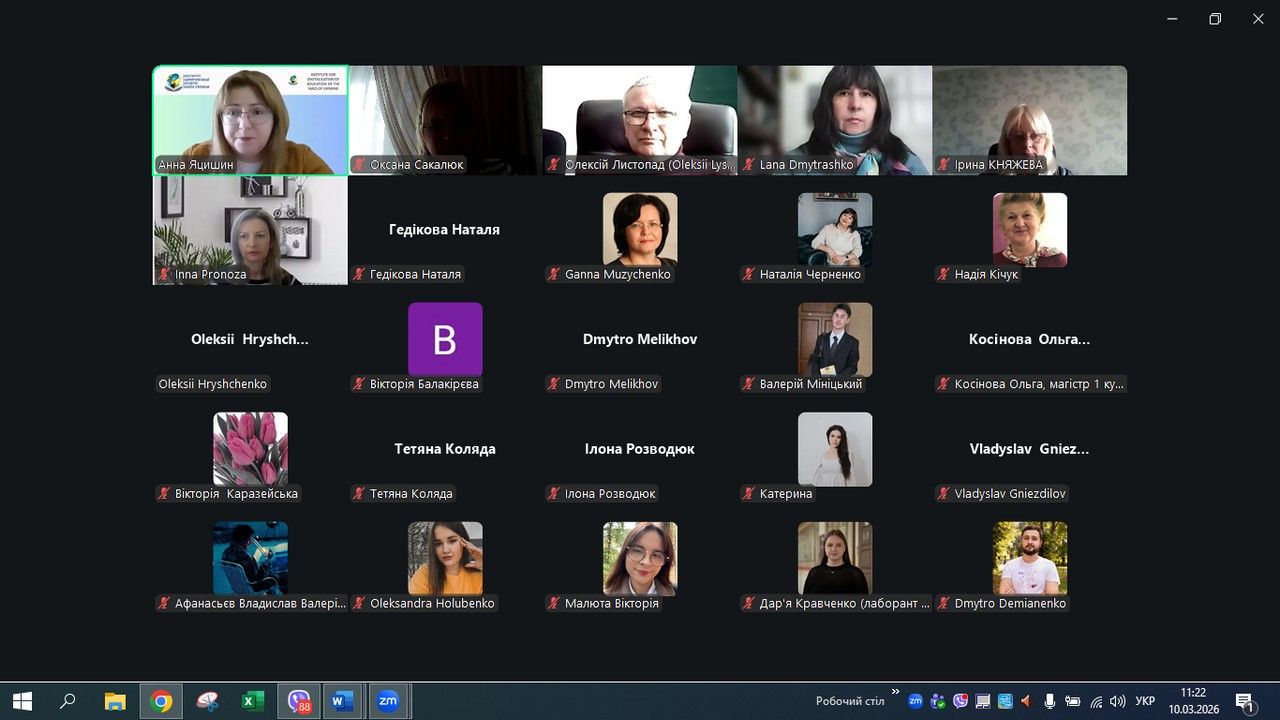Restore down the Zoom meeting window

[1215, 19]
